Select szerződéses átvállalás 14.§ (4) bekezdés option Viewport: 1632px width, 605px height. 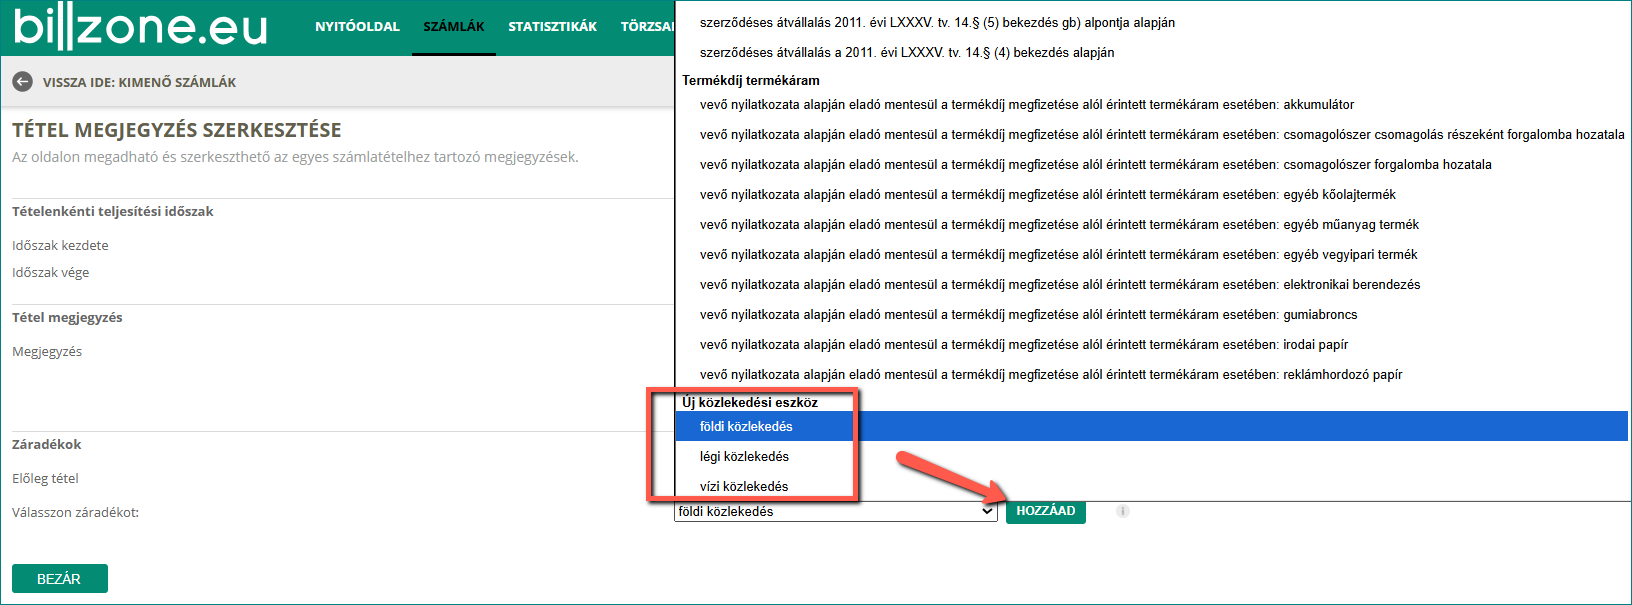(x=906, y=53)
